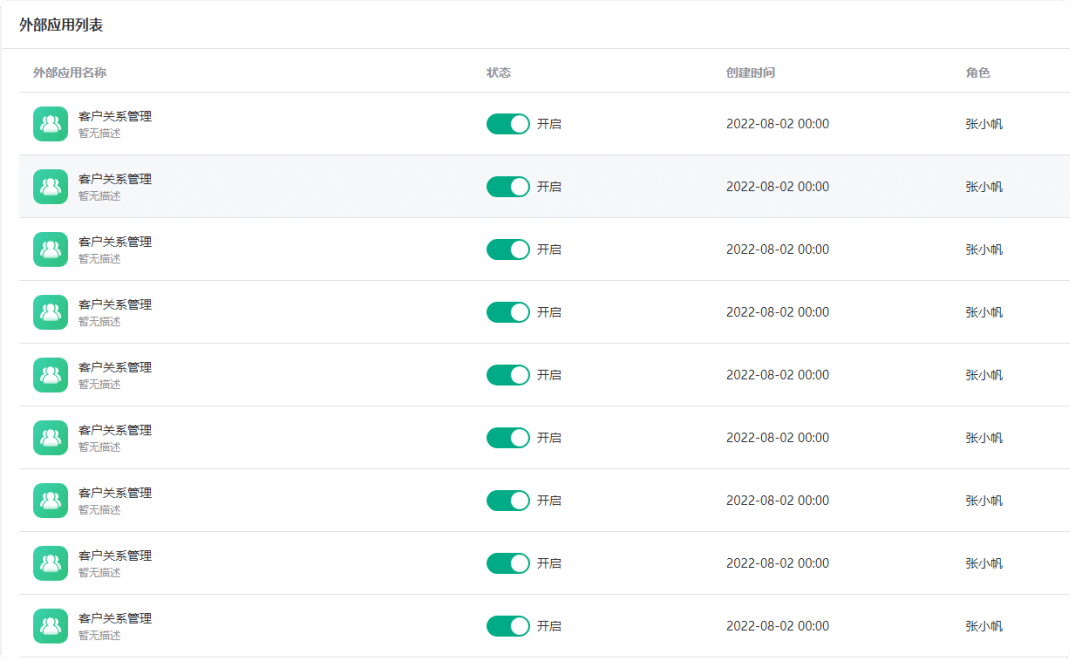Click 张小帆 in the highlighted second row
The image size is (1070, 660).
tap(984, 186)
